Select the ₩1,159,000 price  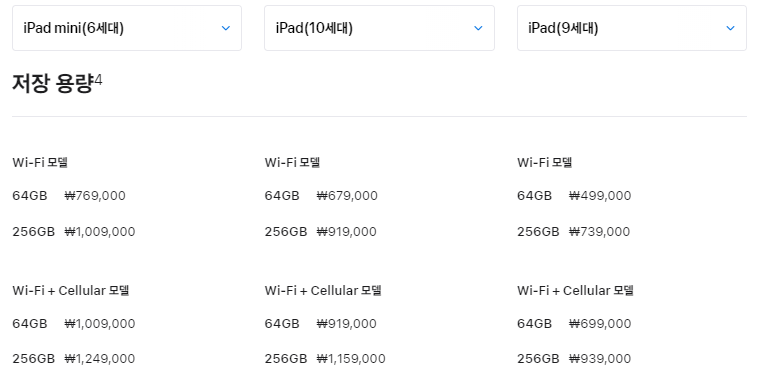click(351, 358)
